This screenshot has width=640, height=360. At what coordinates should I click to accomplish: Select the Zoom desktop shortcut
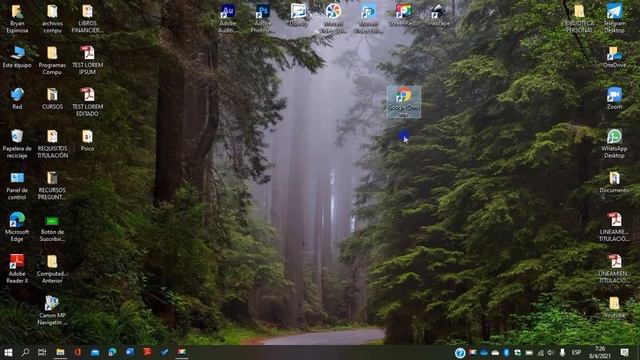(x=614, y=98)
